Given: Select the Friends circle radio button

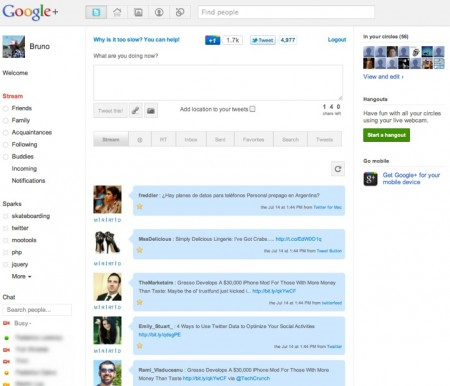Looking at the screenshot, I should (x=5, y=108).
